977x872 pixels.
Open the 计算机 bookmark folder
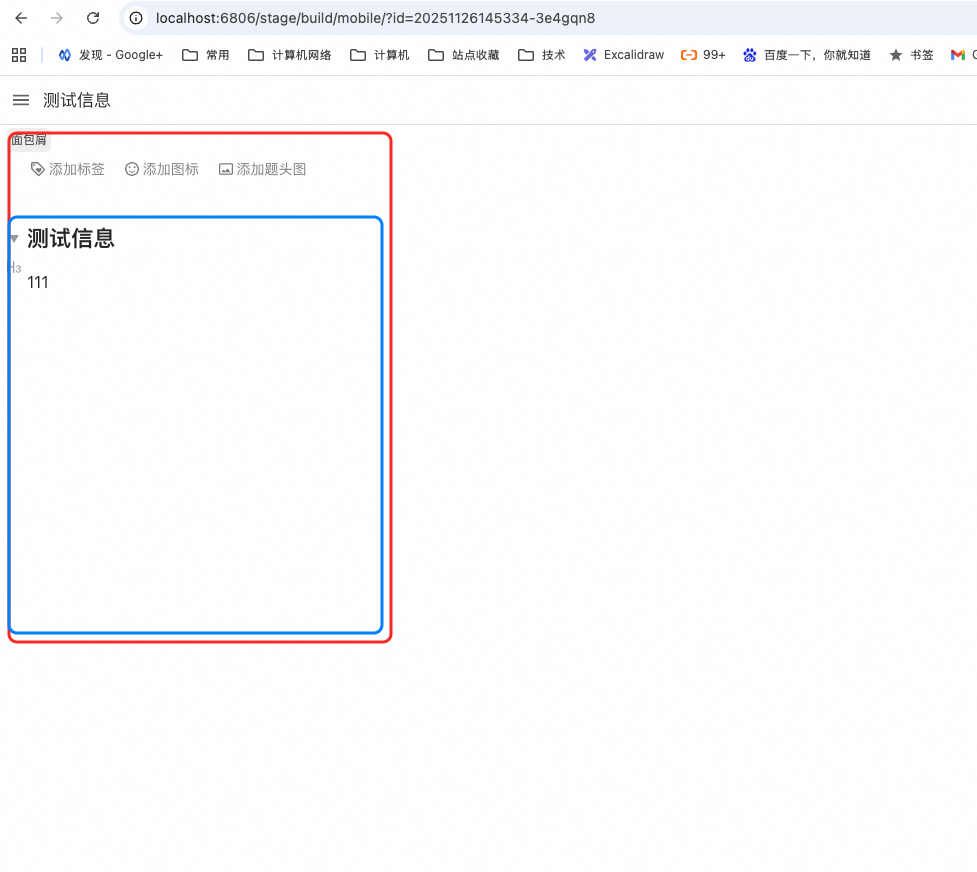pos(379,55)
